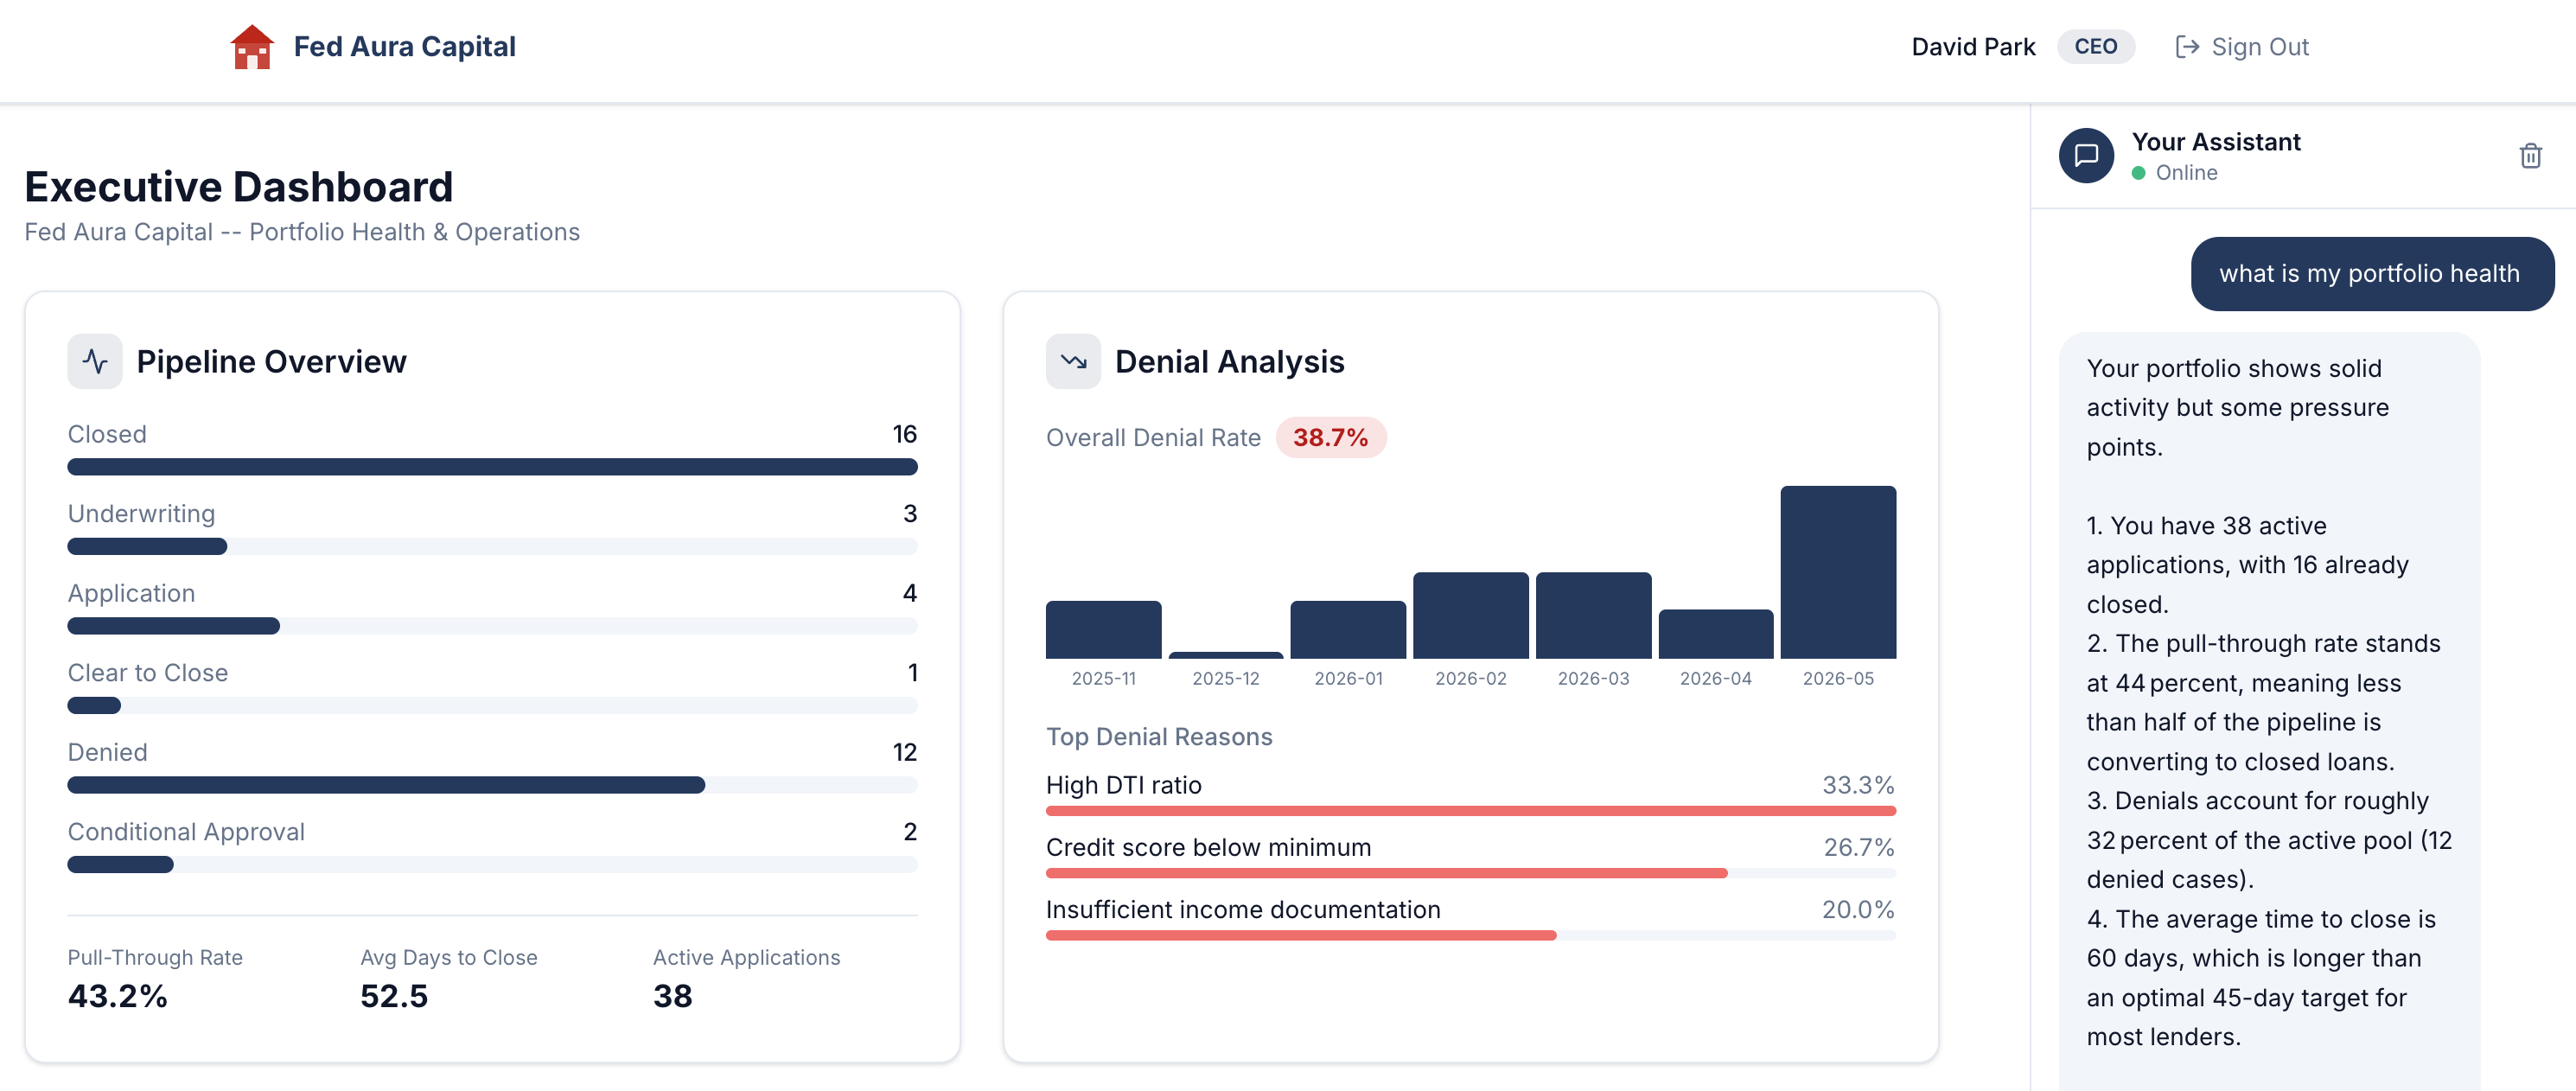This screenshot has height=1091, width=2576.
Task: Click the Sign Out arrow icon
Action: coord(2187,47)
